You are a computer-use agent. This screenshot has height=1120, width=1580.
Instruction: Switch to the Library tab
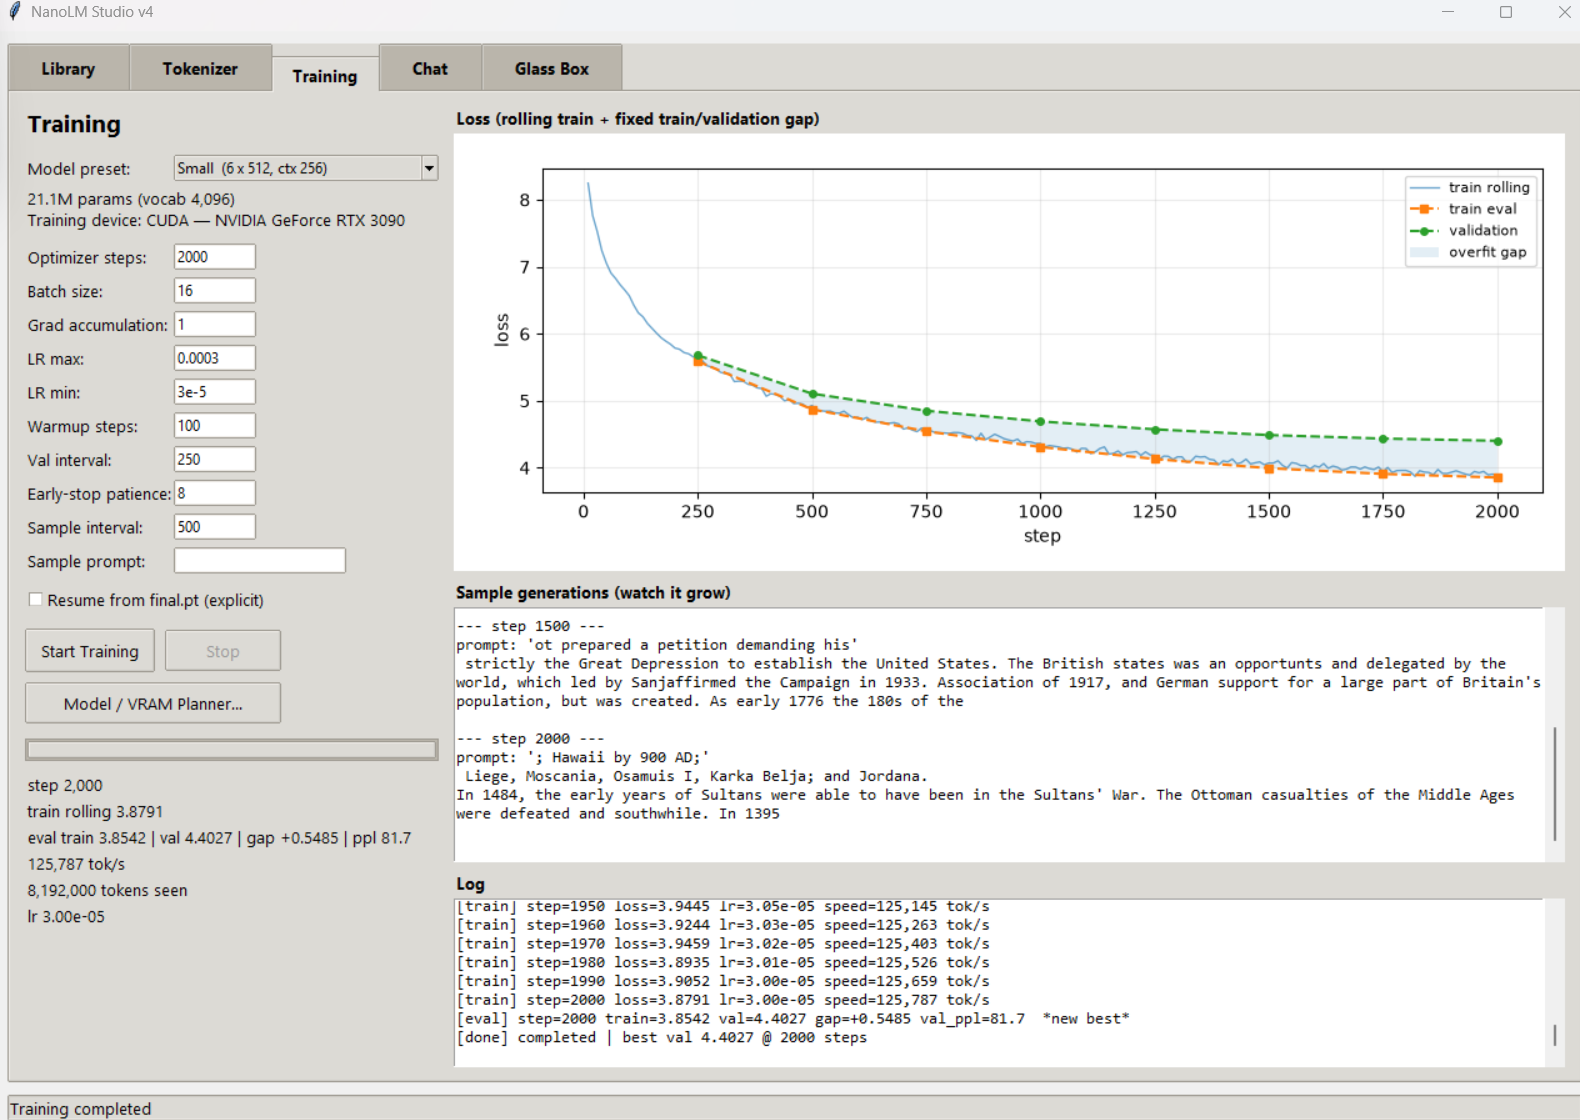(x=68, y=69)
